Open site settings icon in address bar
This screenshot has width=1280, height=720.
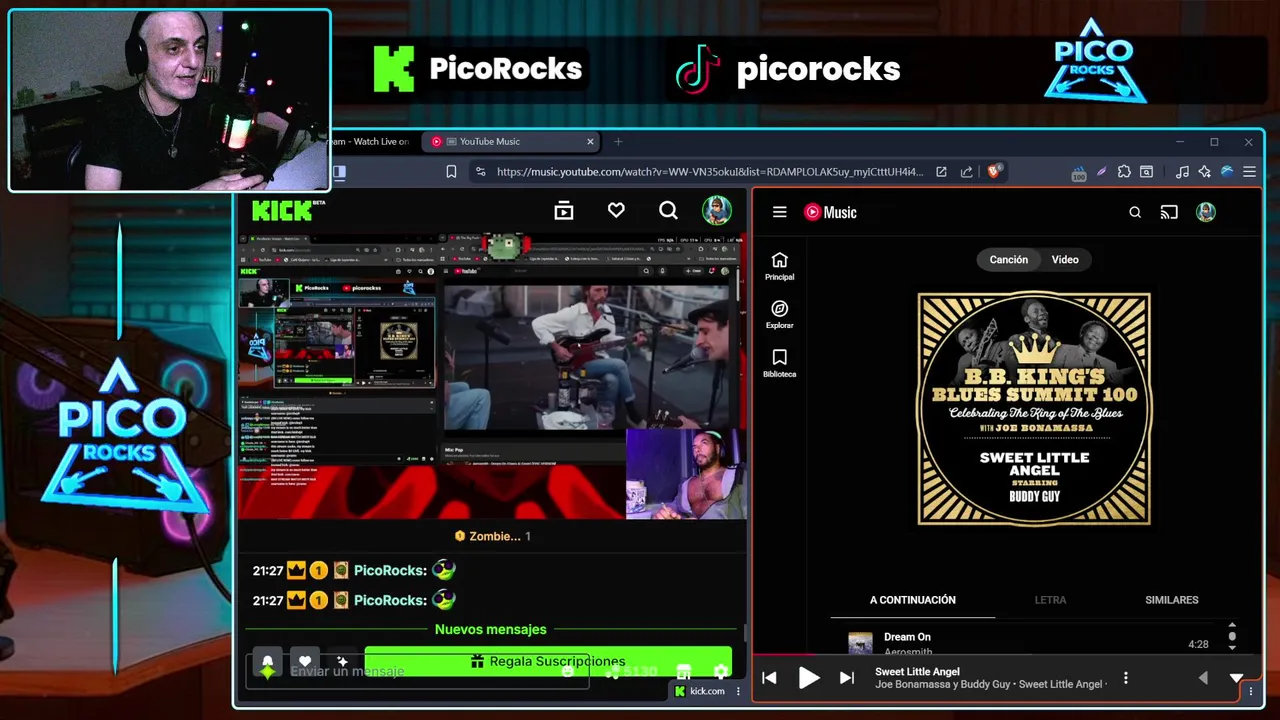click(480, 172)
